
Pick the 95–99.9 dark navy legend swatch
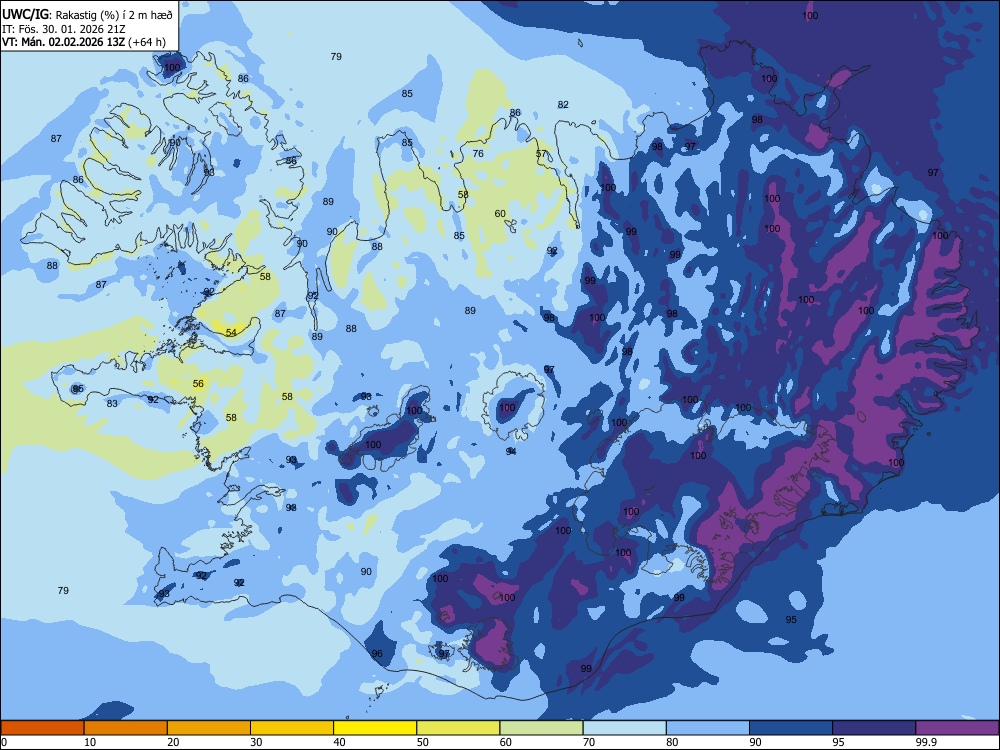pyautogui.click(x=874, y=728)
